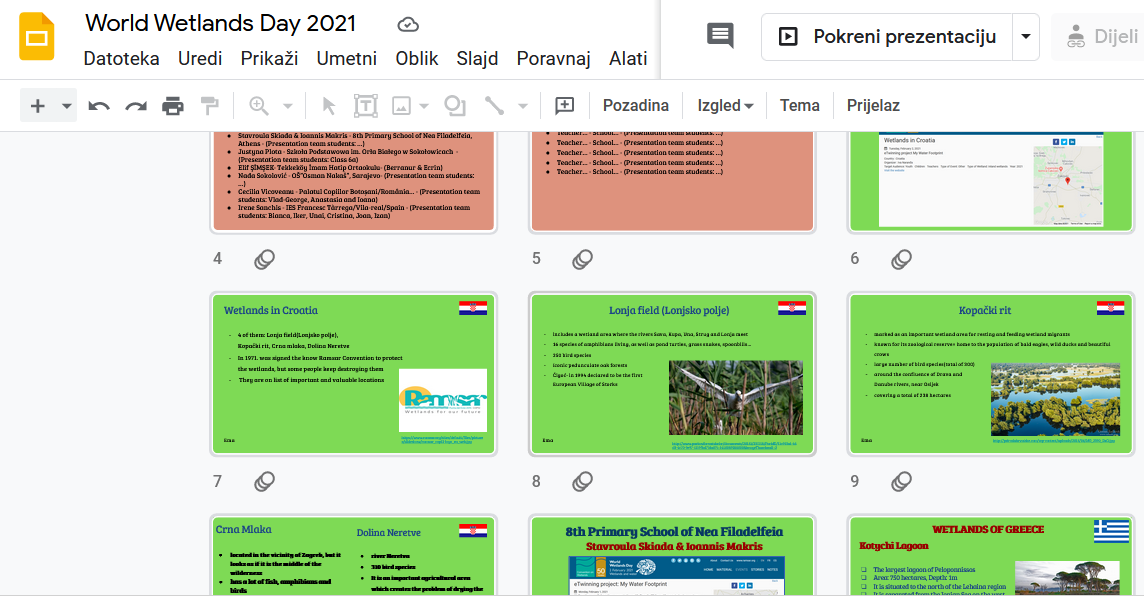Open the Umetni menu
Viewport: 1144px width, 596px height.
(x=347, y=58)
